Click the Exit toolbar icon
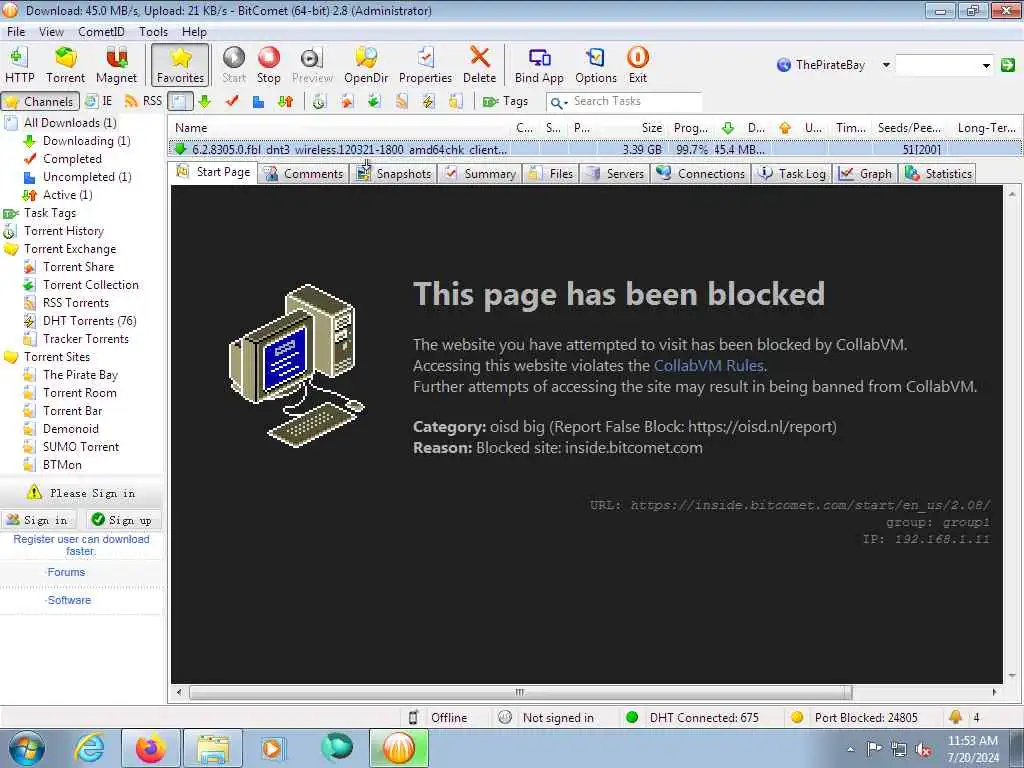The width and height of the screenshot is (1024, 768). click(637, 65)
